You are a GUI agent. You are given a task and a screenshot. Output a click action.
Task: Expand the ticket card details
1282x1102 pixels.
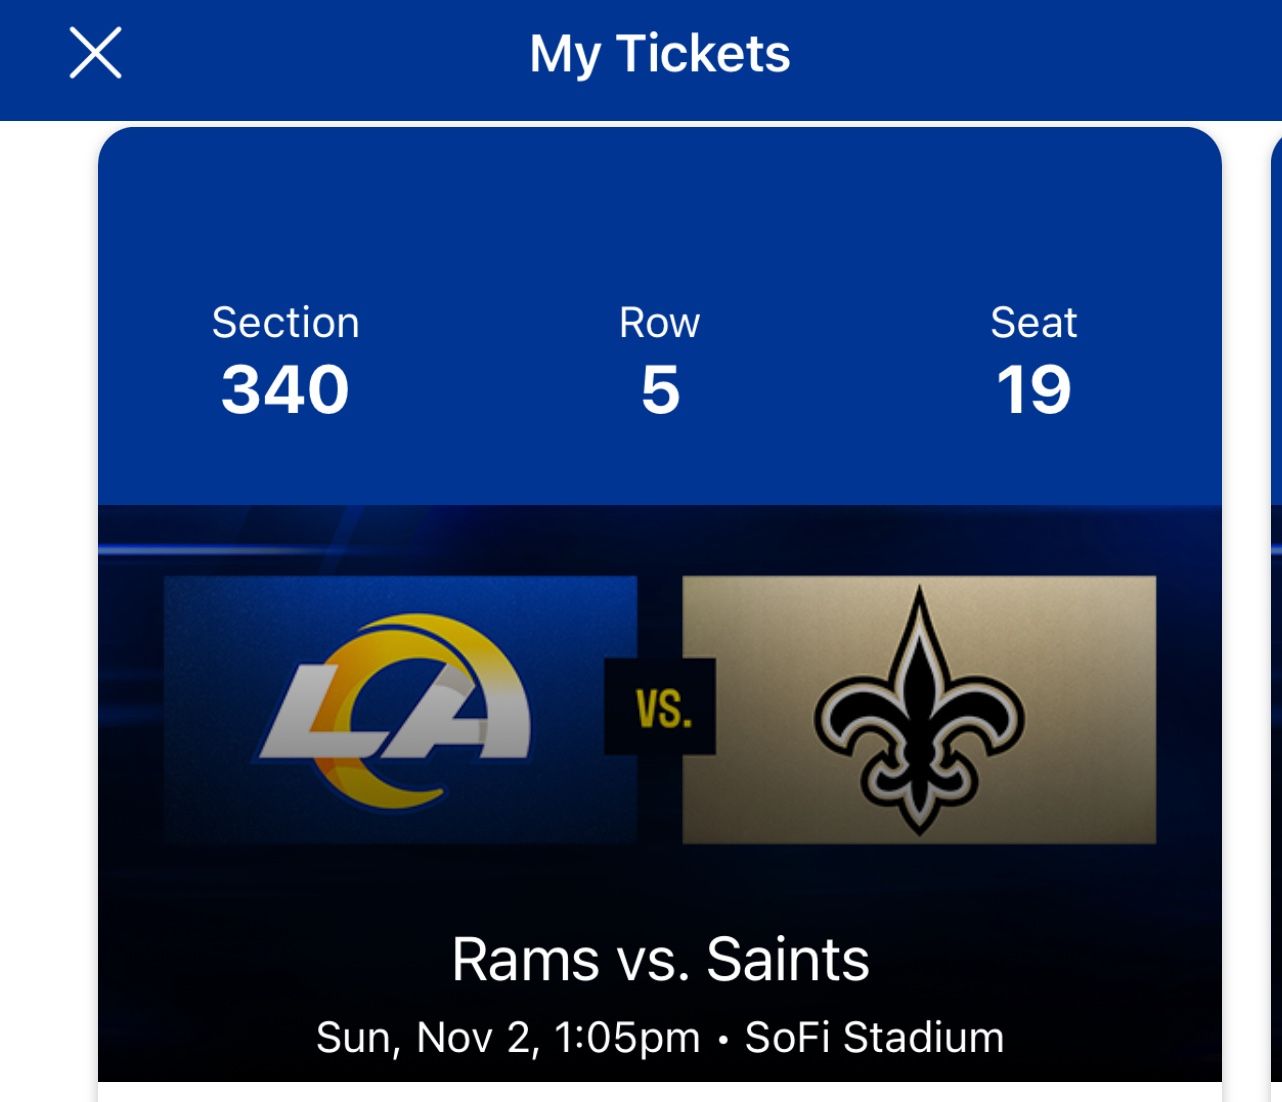660,600
